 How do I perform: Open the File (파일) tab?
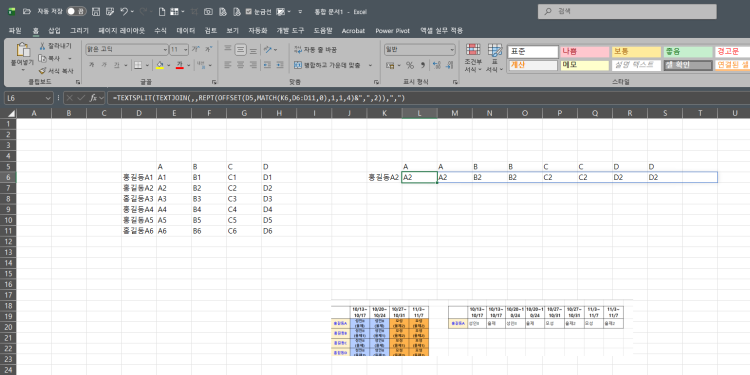click(15, 31)
